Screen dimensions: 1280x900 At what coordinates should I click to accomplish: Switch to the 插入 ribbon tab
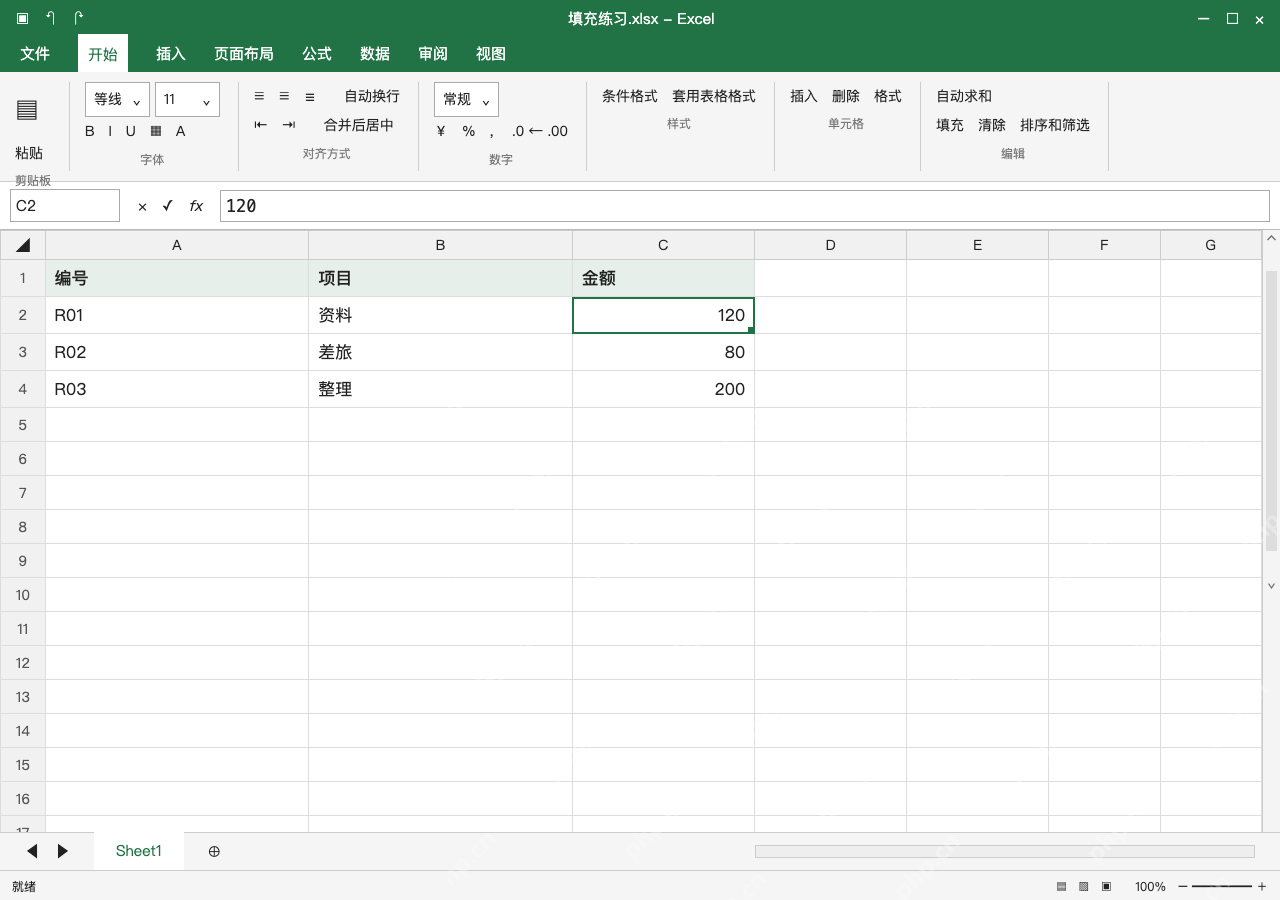click(171, 54)
